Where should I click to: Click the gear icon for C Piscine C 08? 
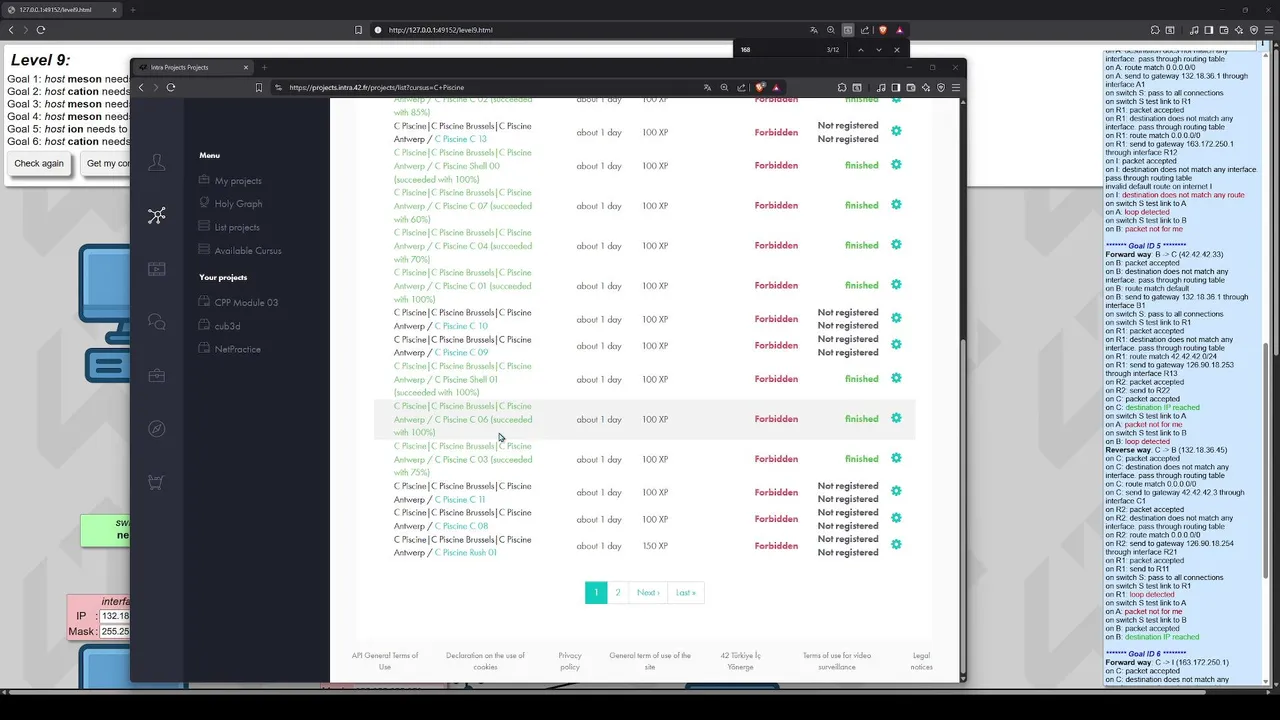point(896,518)
